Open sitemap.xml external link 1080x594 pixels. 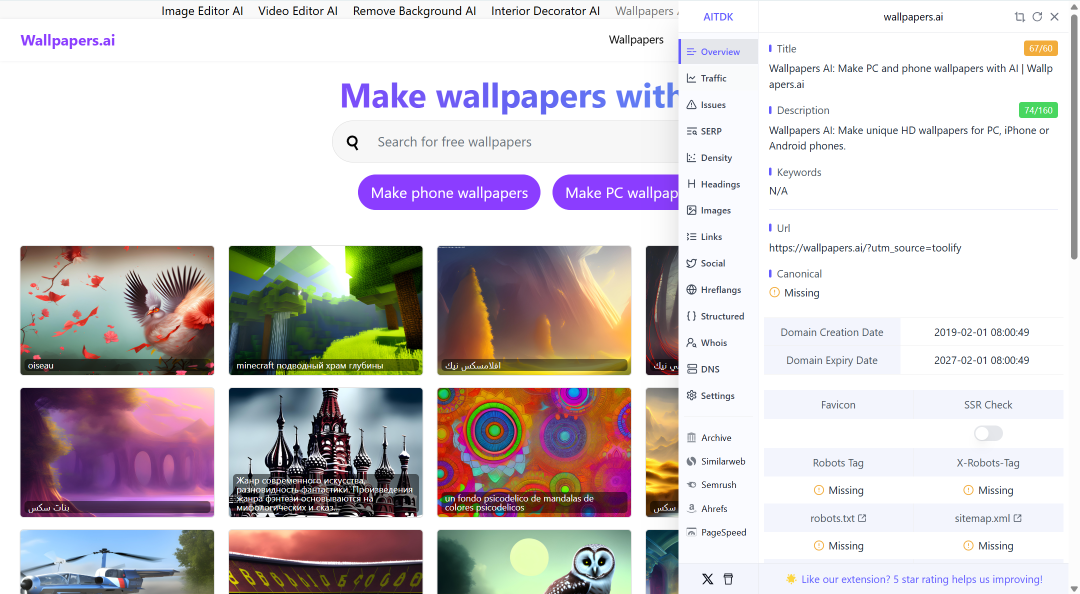click(988, 518)
